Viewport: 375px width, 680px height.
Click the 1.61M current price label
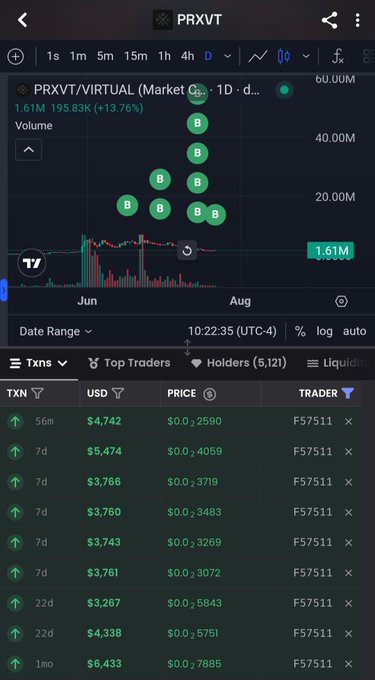coord(331,251)
